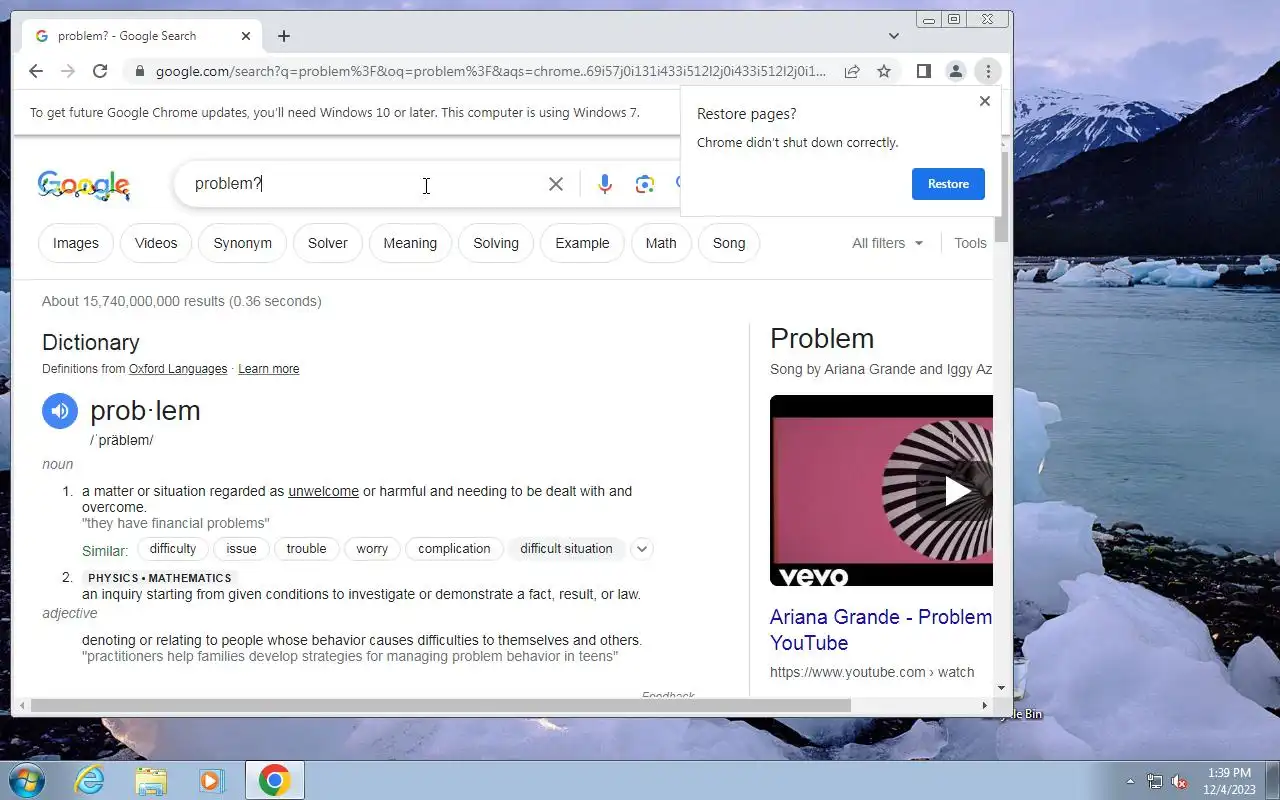1280x800 pixels.
Task: Select the Meaning filter chip
Action: (x=410, y=243)
